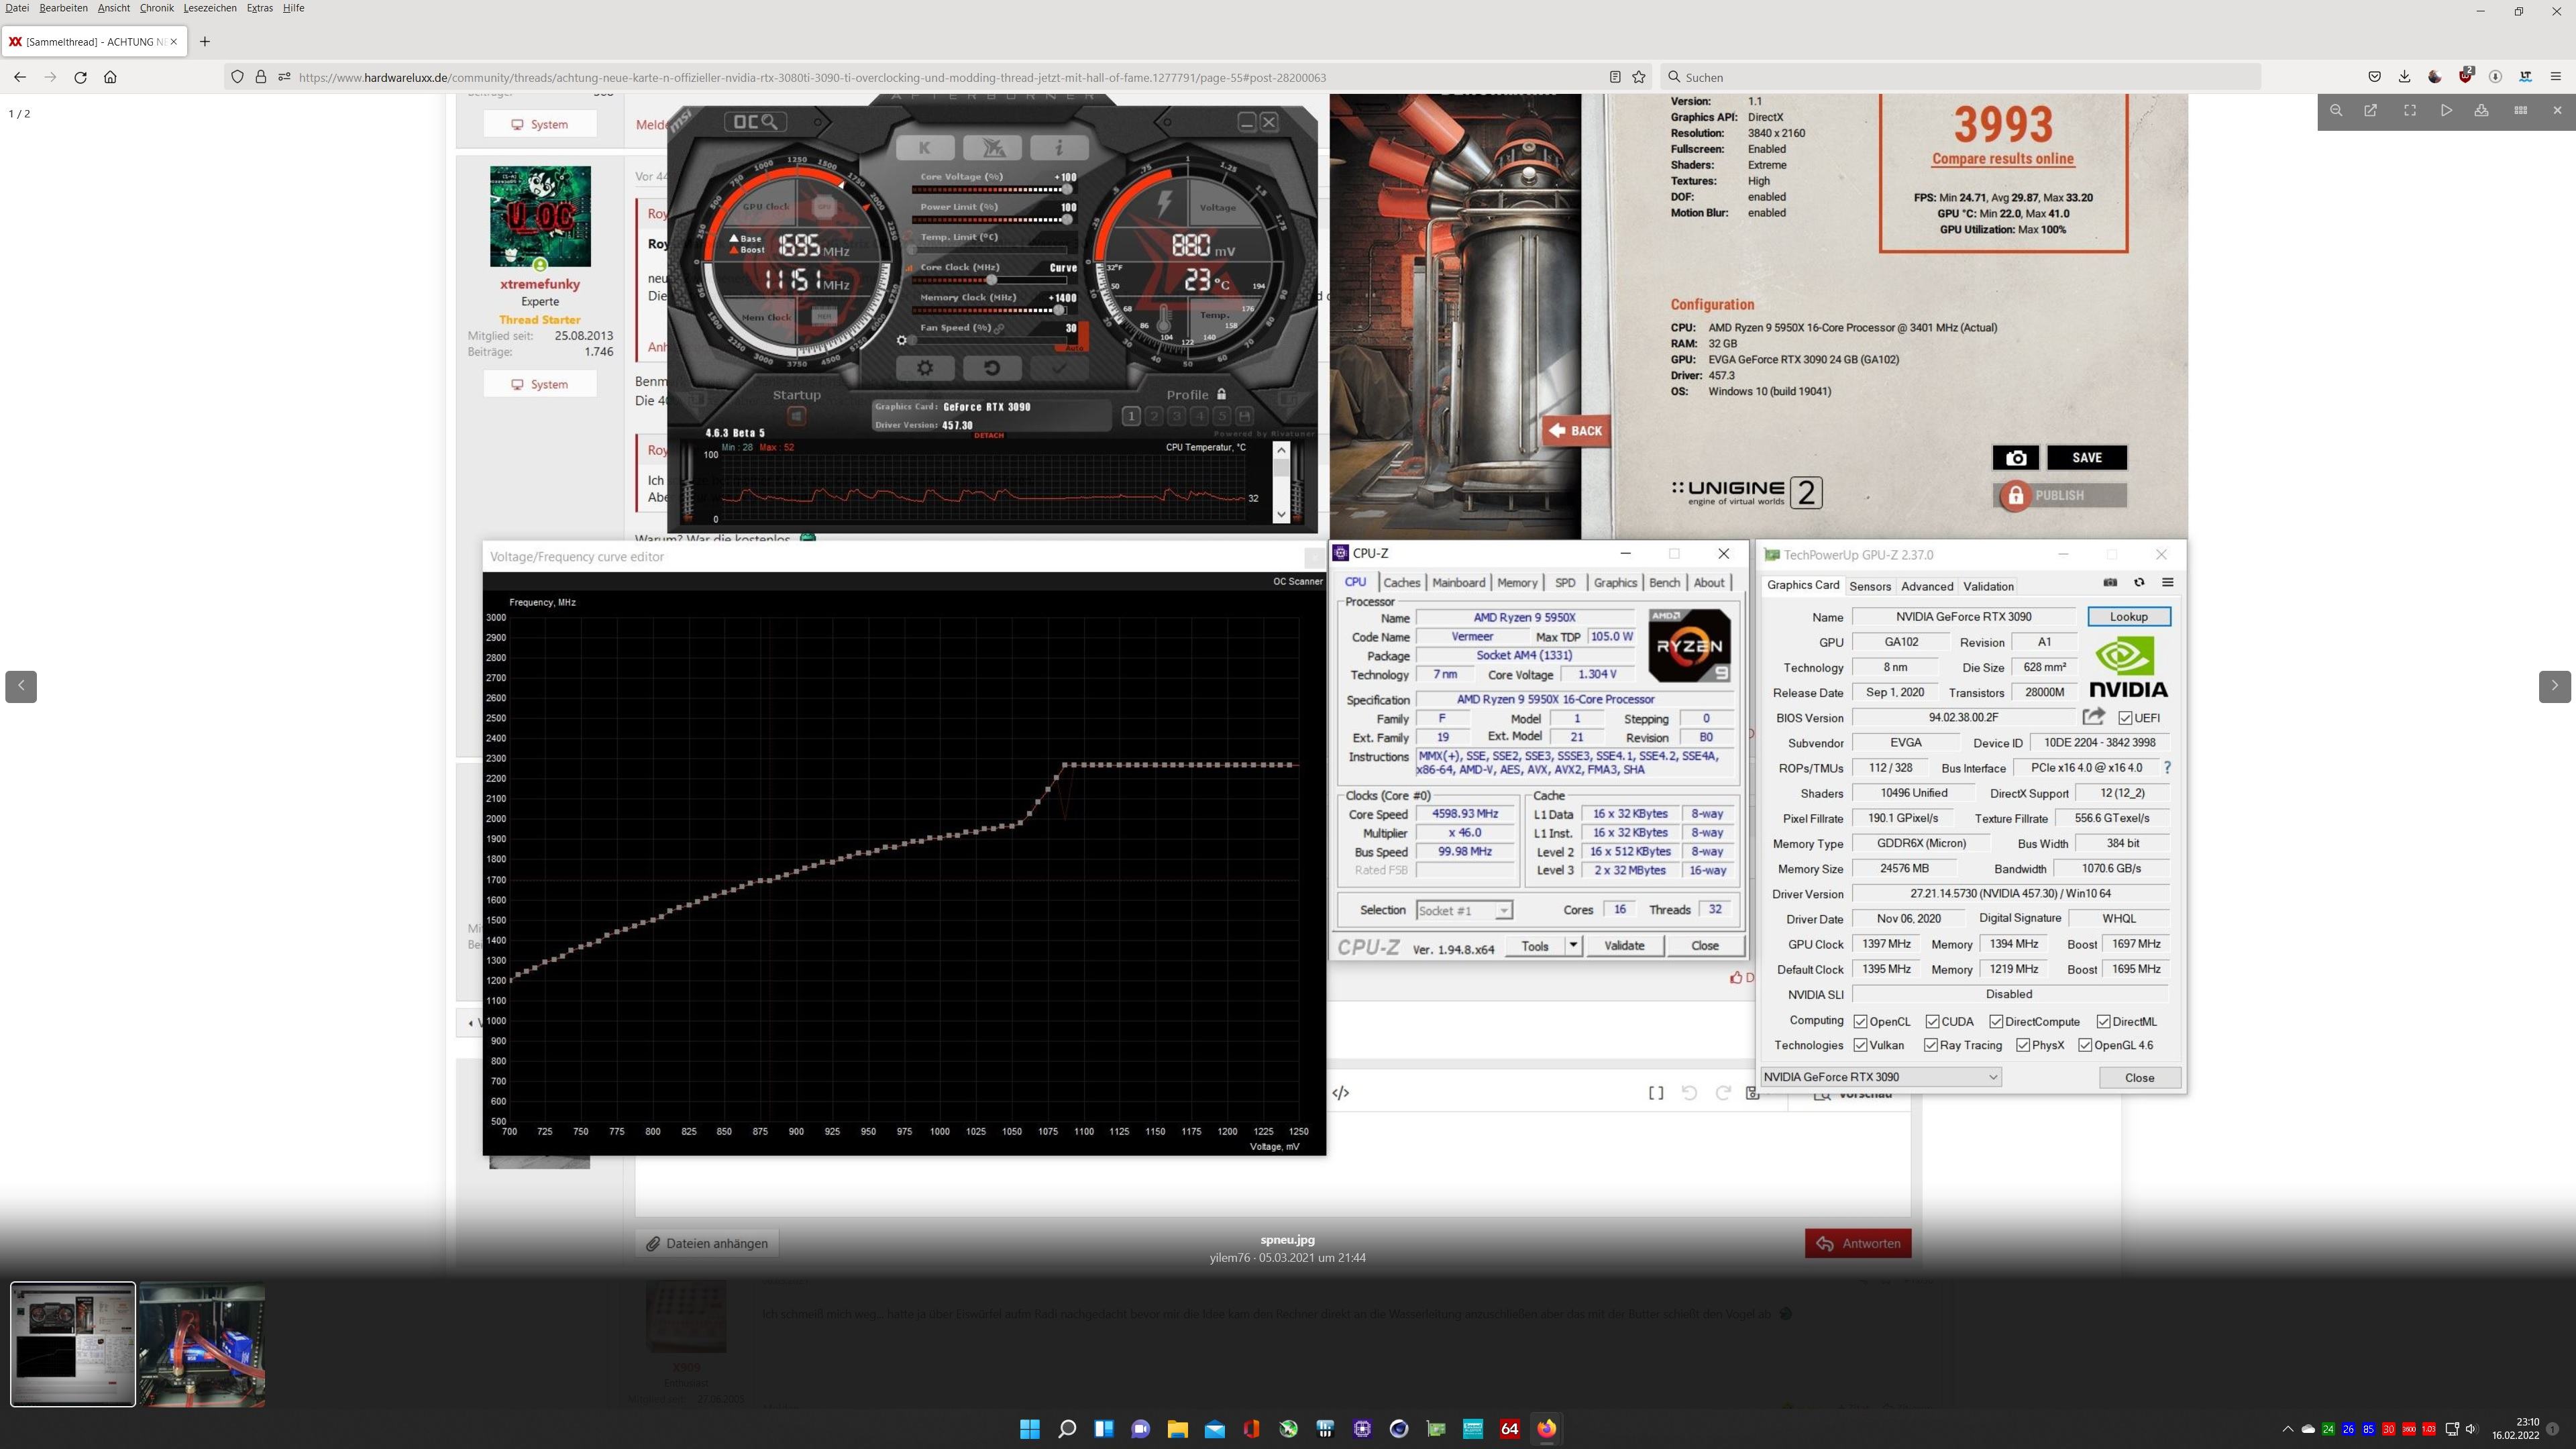Screen dimensions: 2576x1449
Task: Toggle the GPU-Z OpenCL checkbox
Action: 1860,1022
